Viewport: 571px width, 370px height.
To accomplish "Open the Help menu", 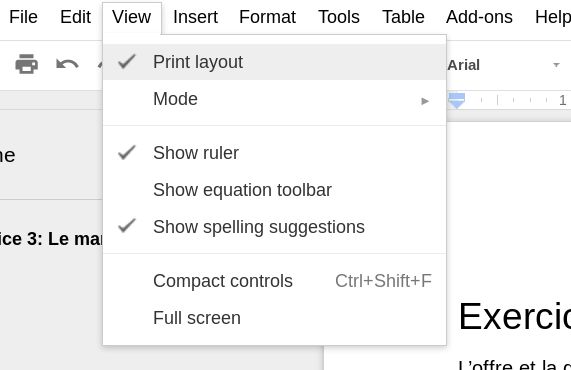I will point(552,17).
